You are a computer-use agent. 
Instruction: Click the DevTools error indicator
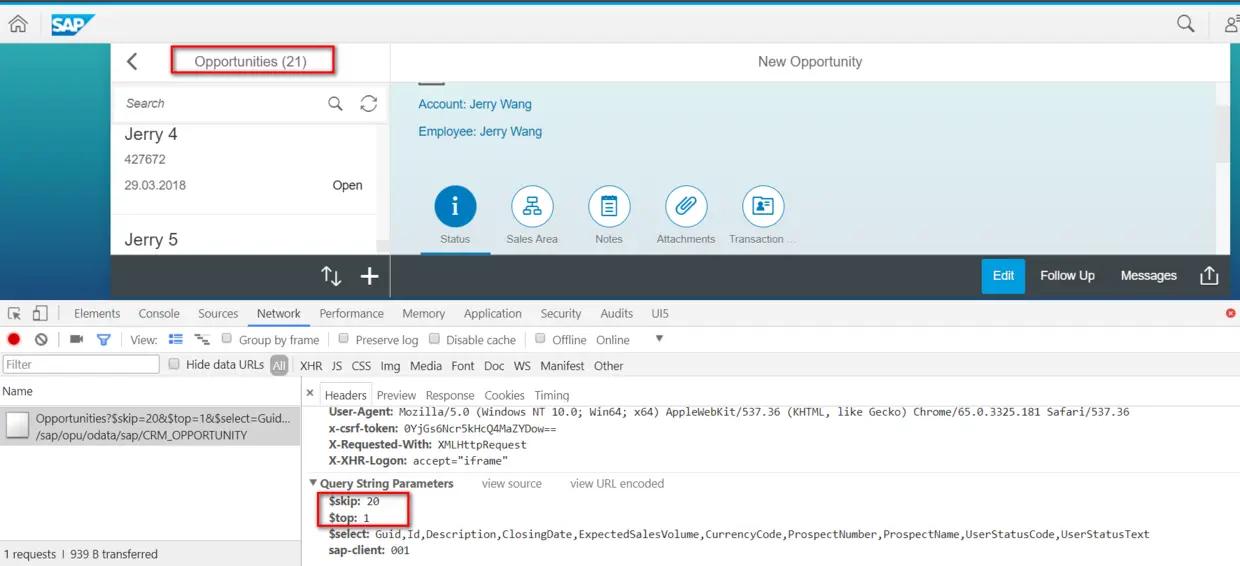pyautogui.click(x=1230, y=313)
